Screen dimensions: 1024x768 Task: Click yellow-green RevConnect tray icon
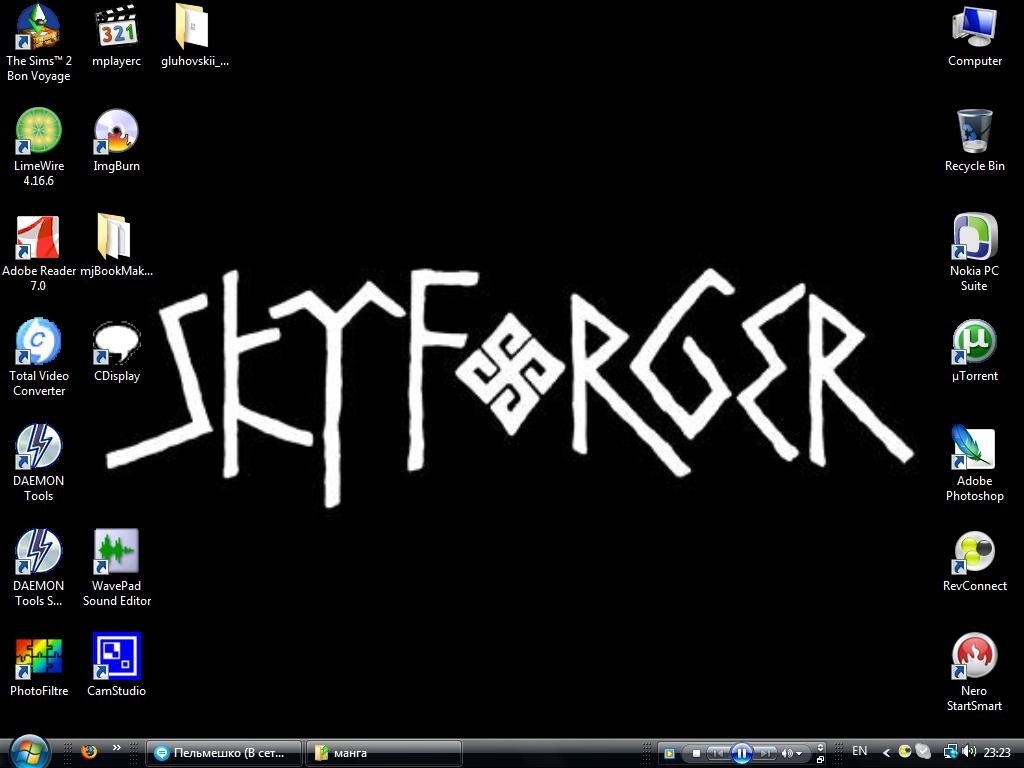coord(905,751)
